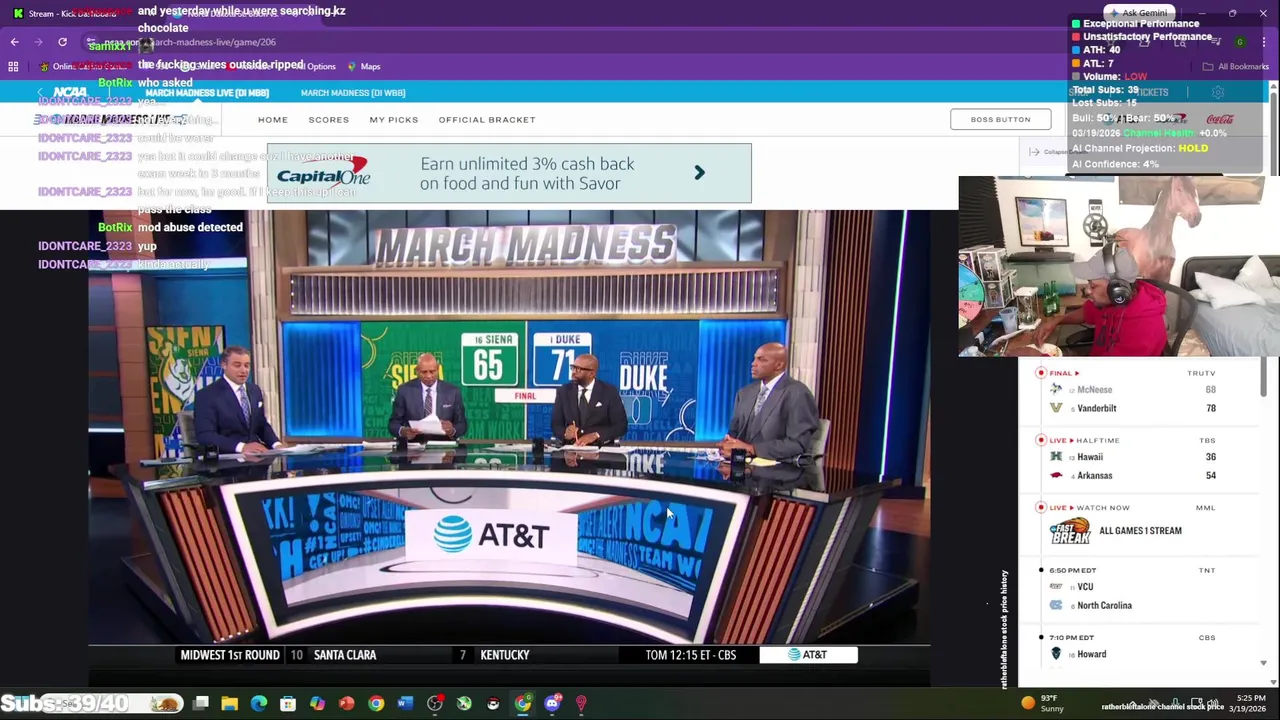
Task: Open the Chrome apps grid shortcut
Action: coord(13,66)
